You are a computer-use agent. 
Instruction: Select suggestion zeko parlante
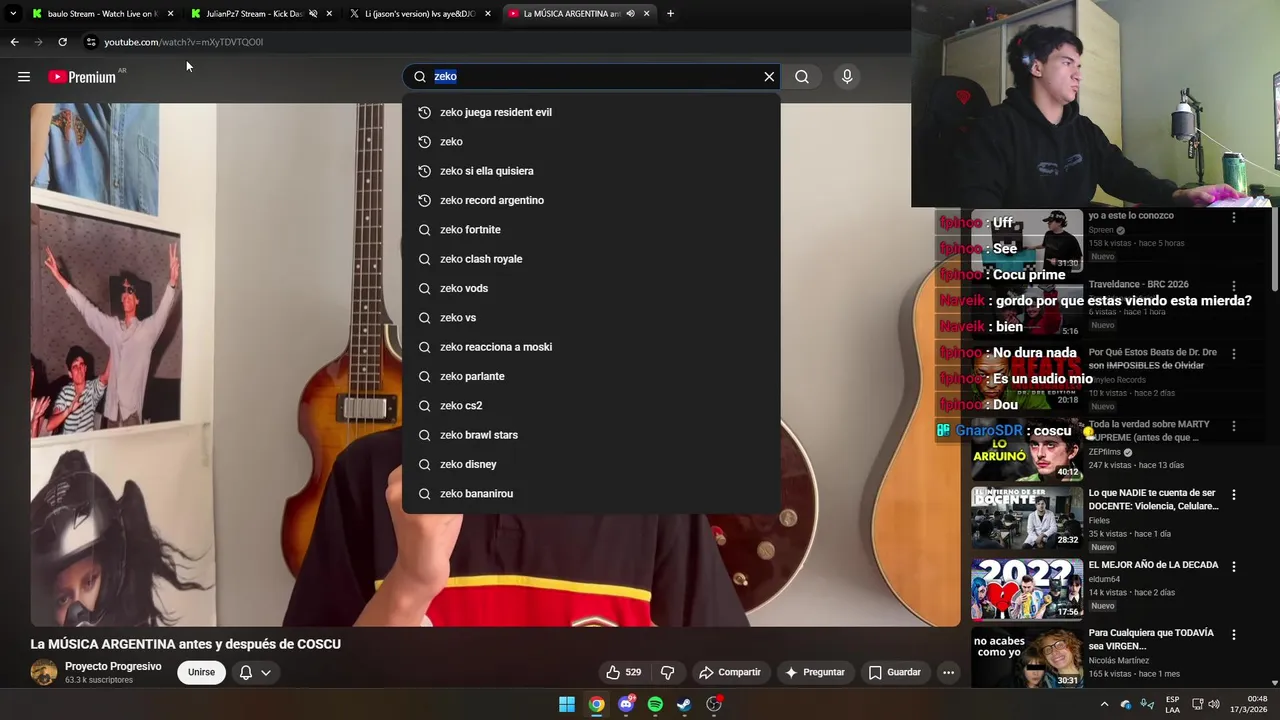point(591,376)
